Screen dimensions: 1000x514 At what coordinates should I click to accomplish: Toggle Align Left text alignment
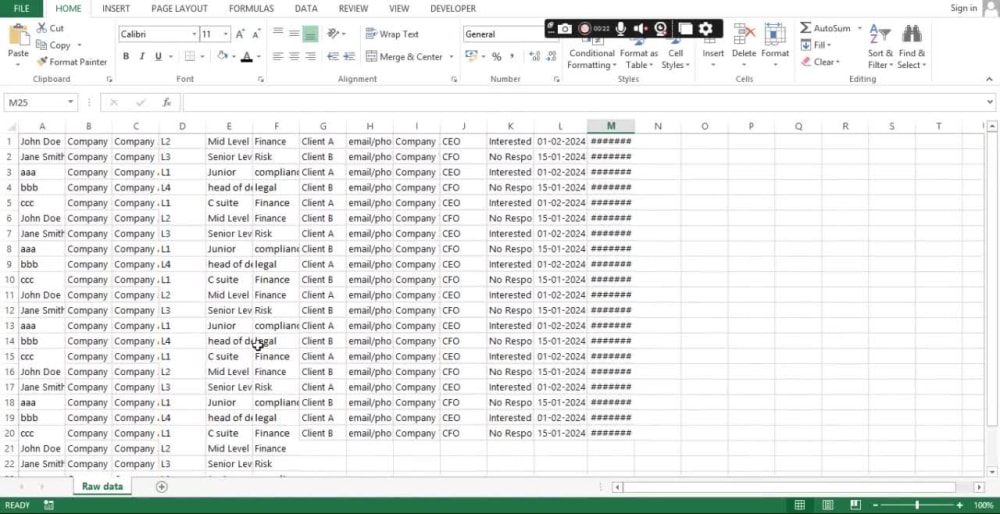pyautogui.click(x=277, y=56)
